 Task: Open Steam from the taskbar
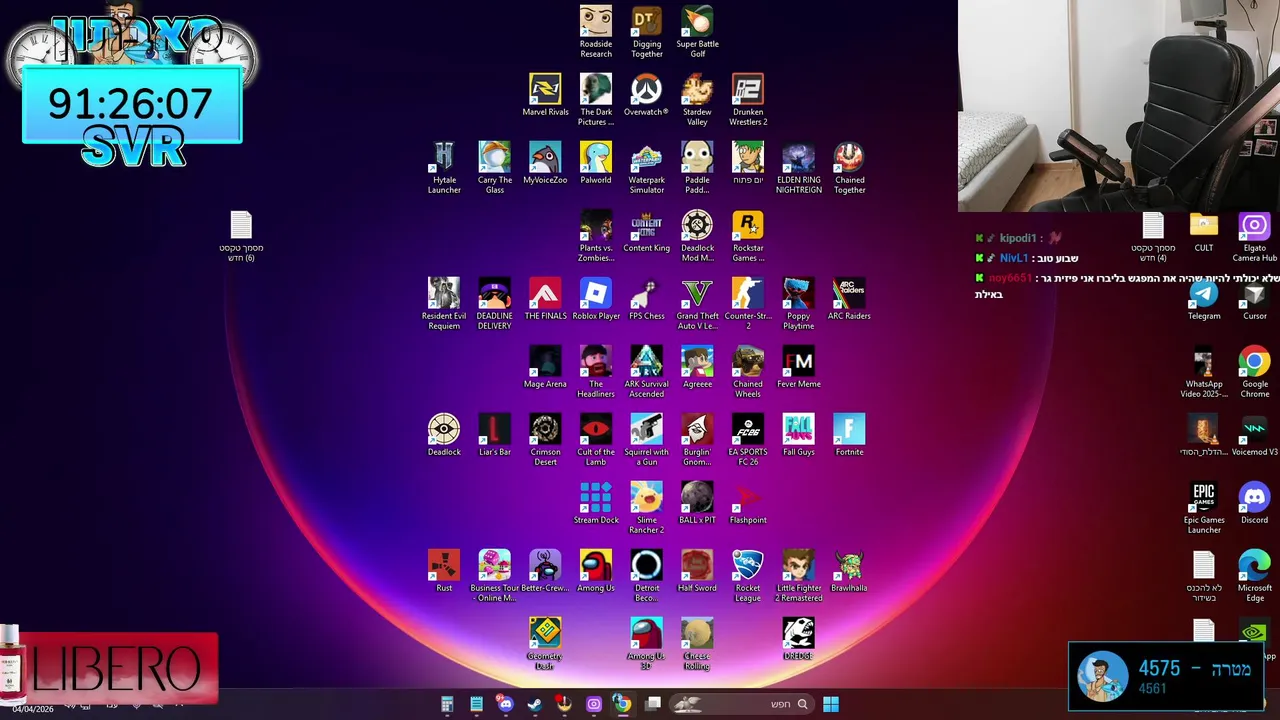535,704
